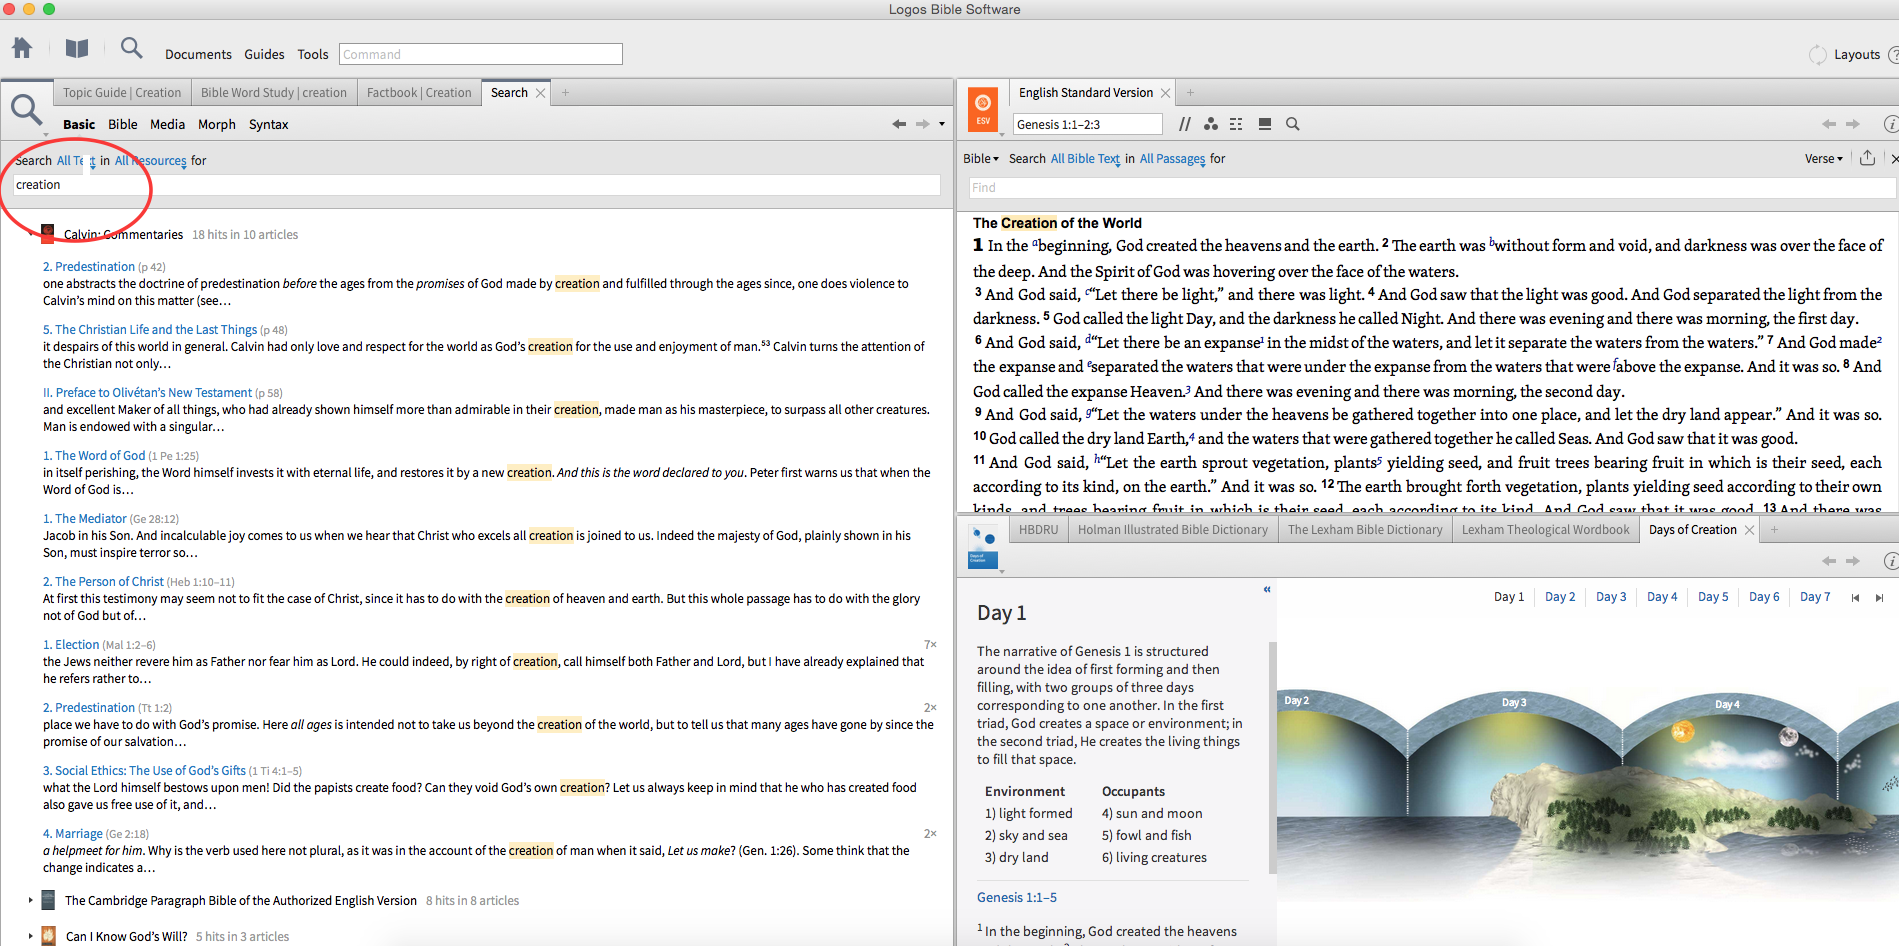
Task: Open parallel resources icon in ESV panel
Action: (x=1185, y=124)
